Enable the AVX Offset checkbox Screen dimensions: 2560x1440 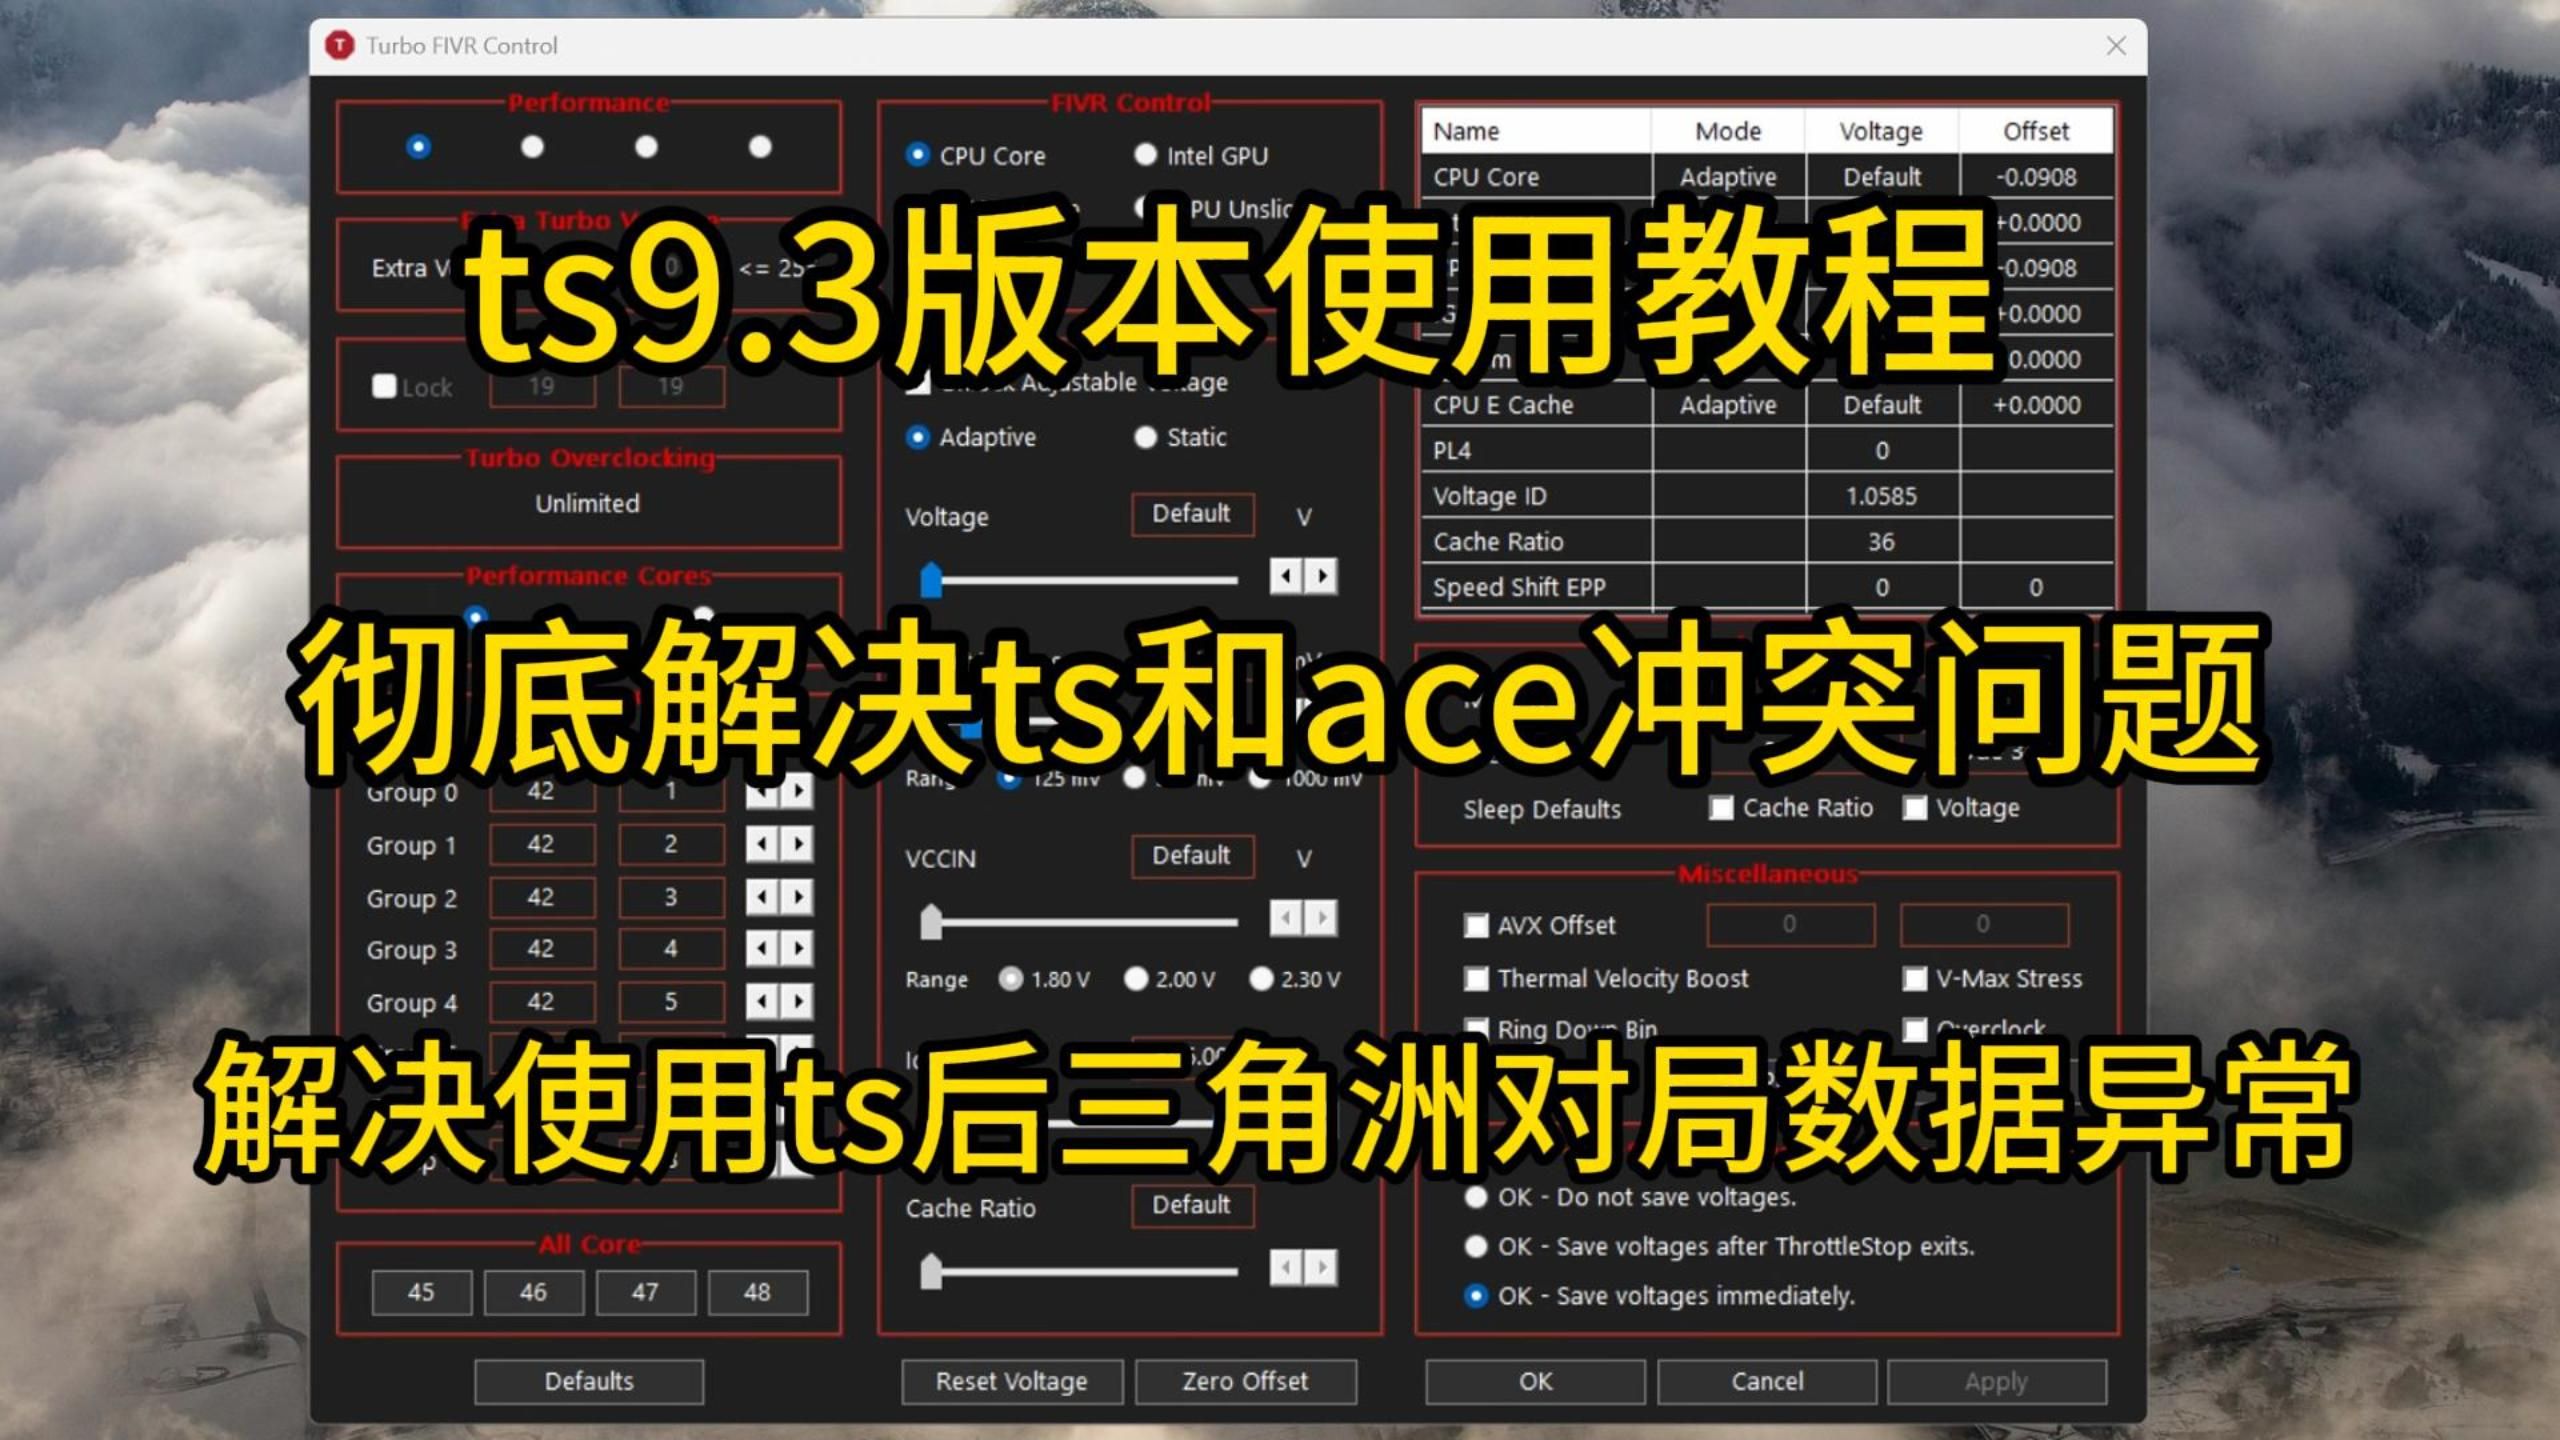click(x=1476, y=925)
